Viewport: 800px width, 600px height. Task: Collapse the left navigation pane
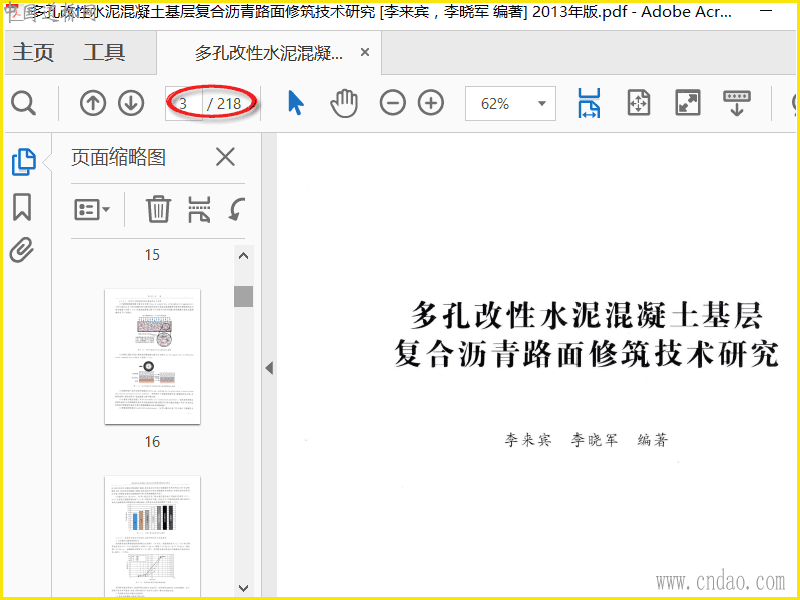tap(268, 368)
